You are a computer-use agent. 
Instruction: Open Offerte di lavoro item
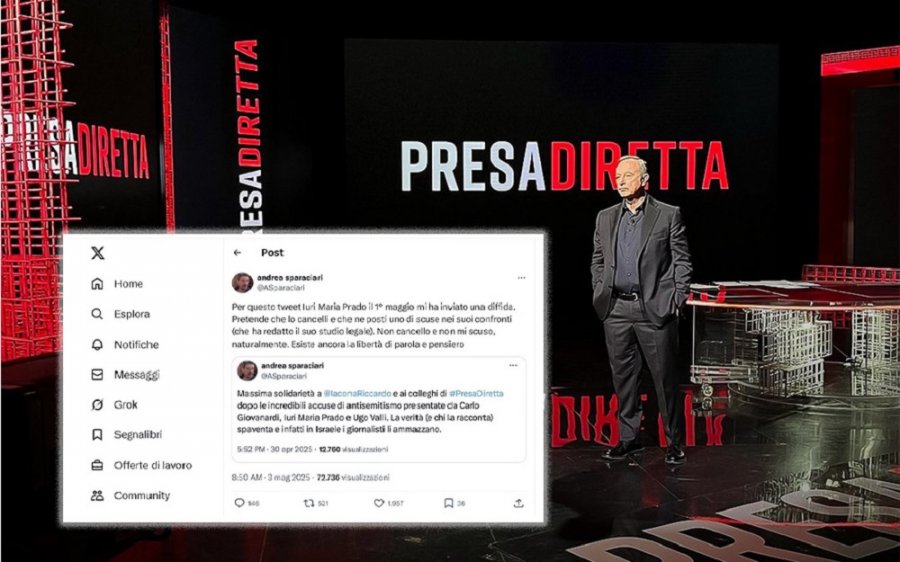pyautogui.click(x=141, y=465)
